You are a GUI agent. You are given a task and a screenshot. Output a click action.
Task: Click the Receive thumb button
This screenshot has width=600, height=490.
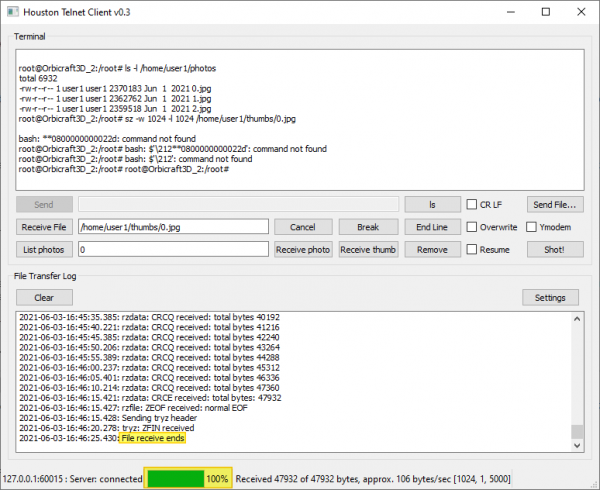click(367, 249)
